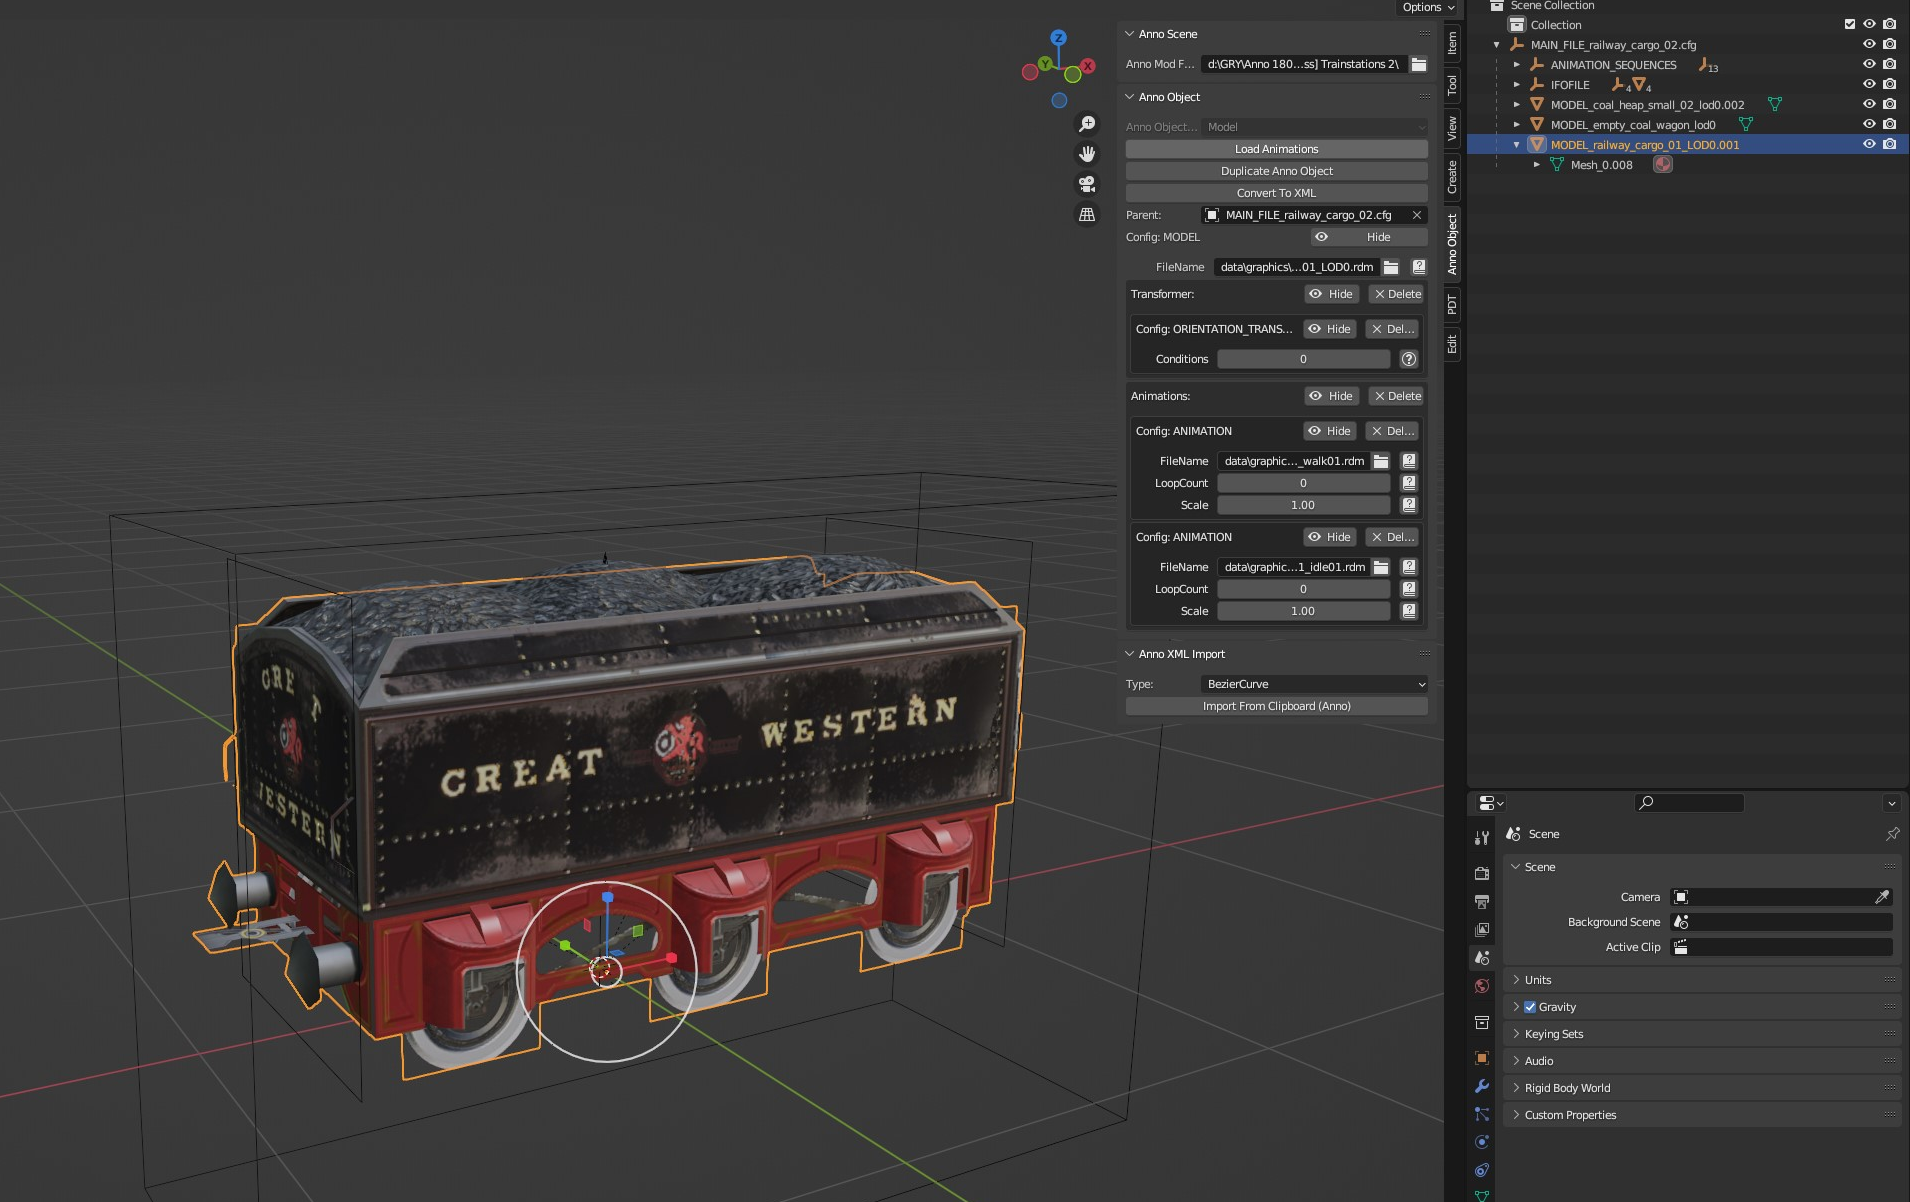1910x1202 pixels.
Task: Open the Type BezierCurve dropdown
Action: (x=1314, y=684)
